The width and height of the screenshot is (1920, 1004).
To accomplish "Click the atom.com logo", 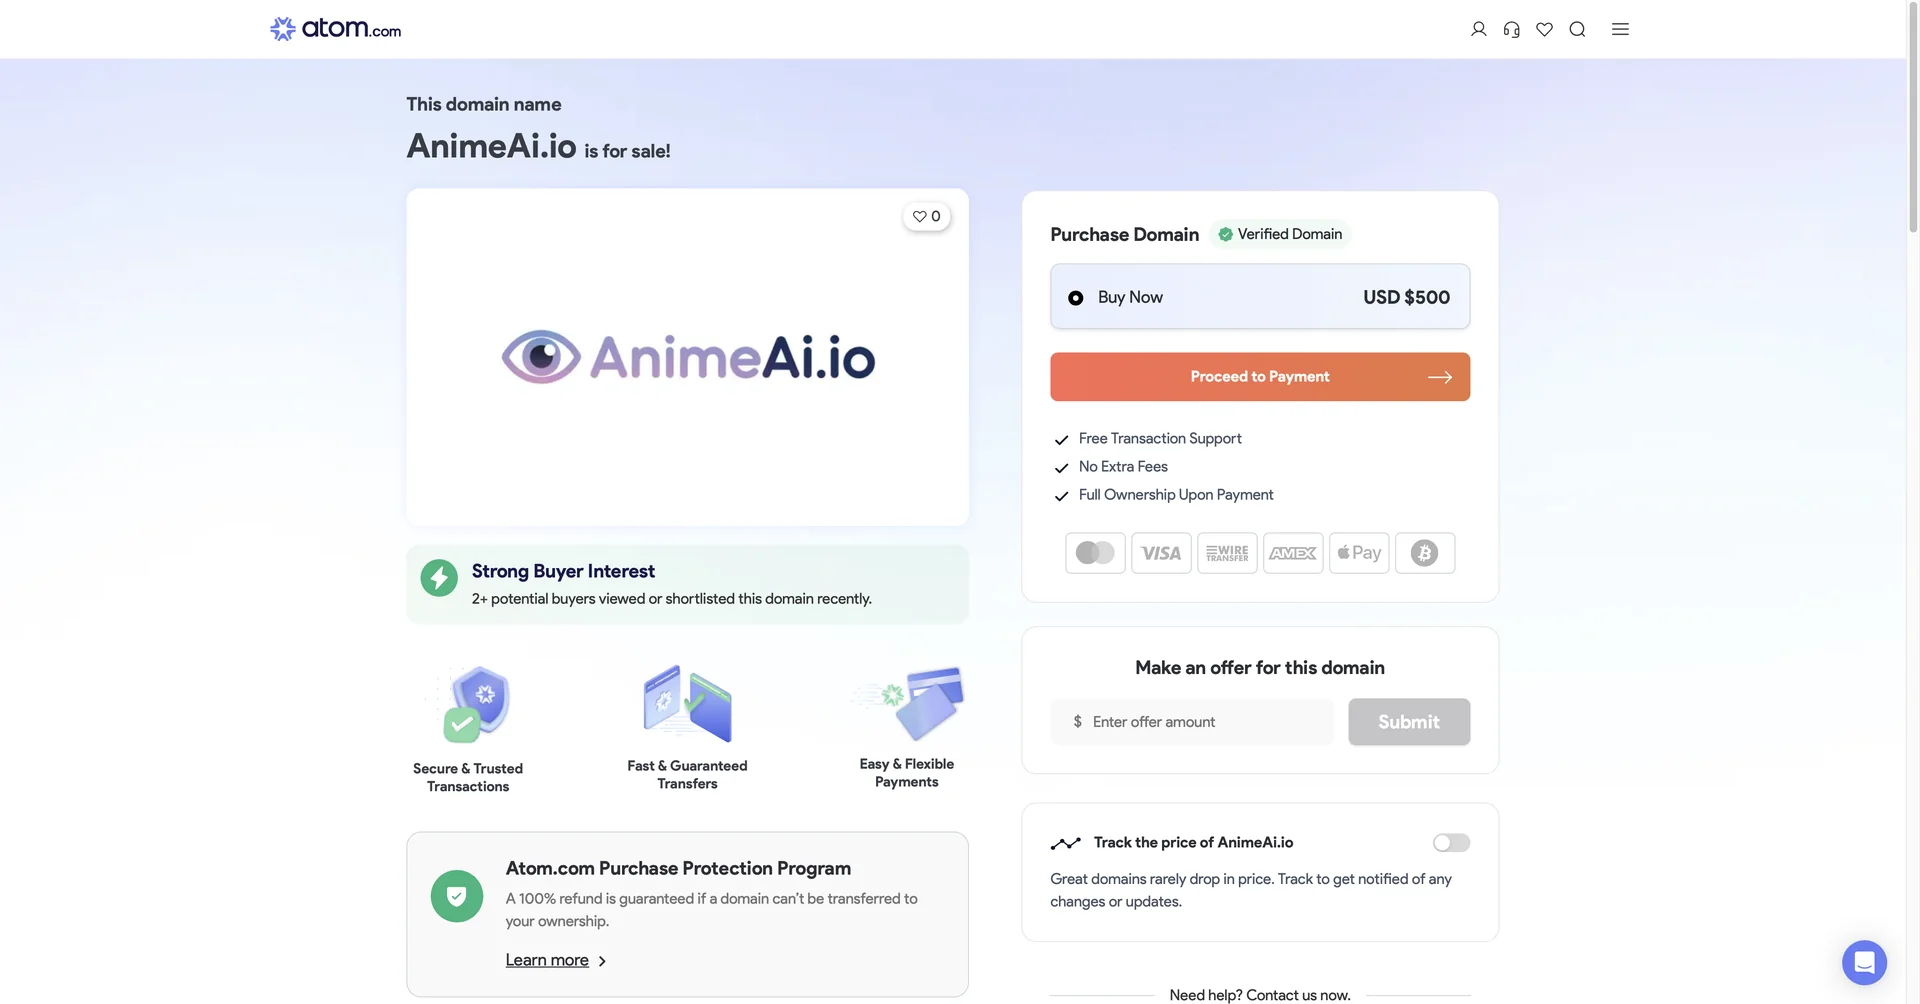I will [334, 28].
